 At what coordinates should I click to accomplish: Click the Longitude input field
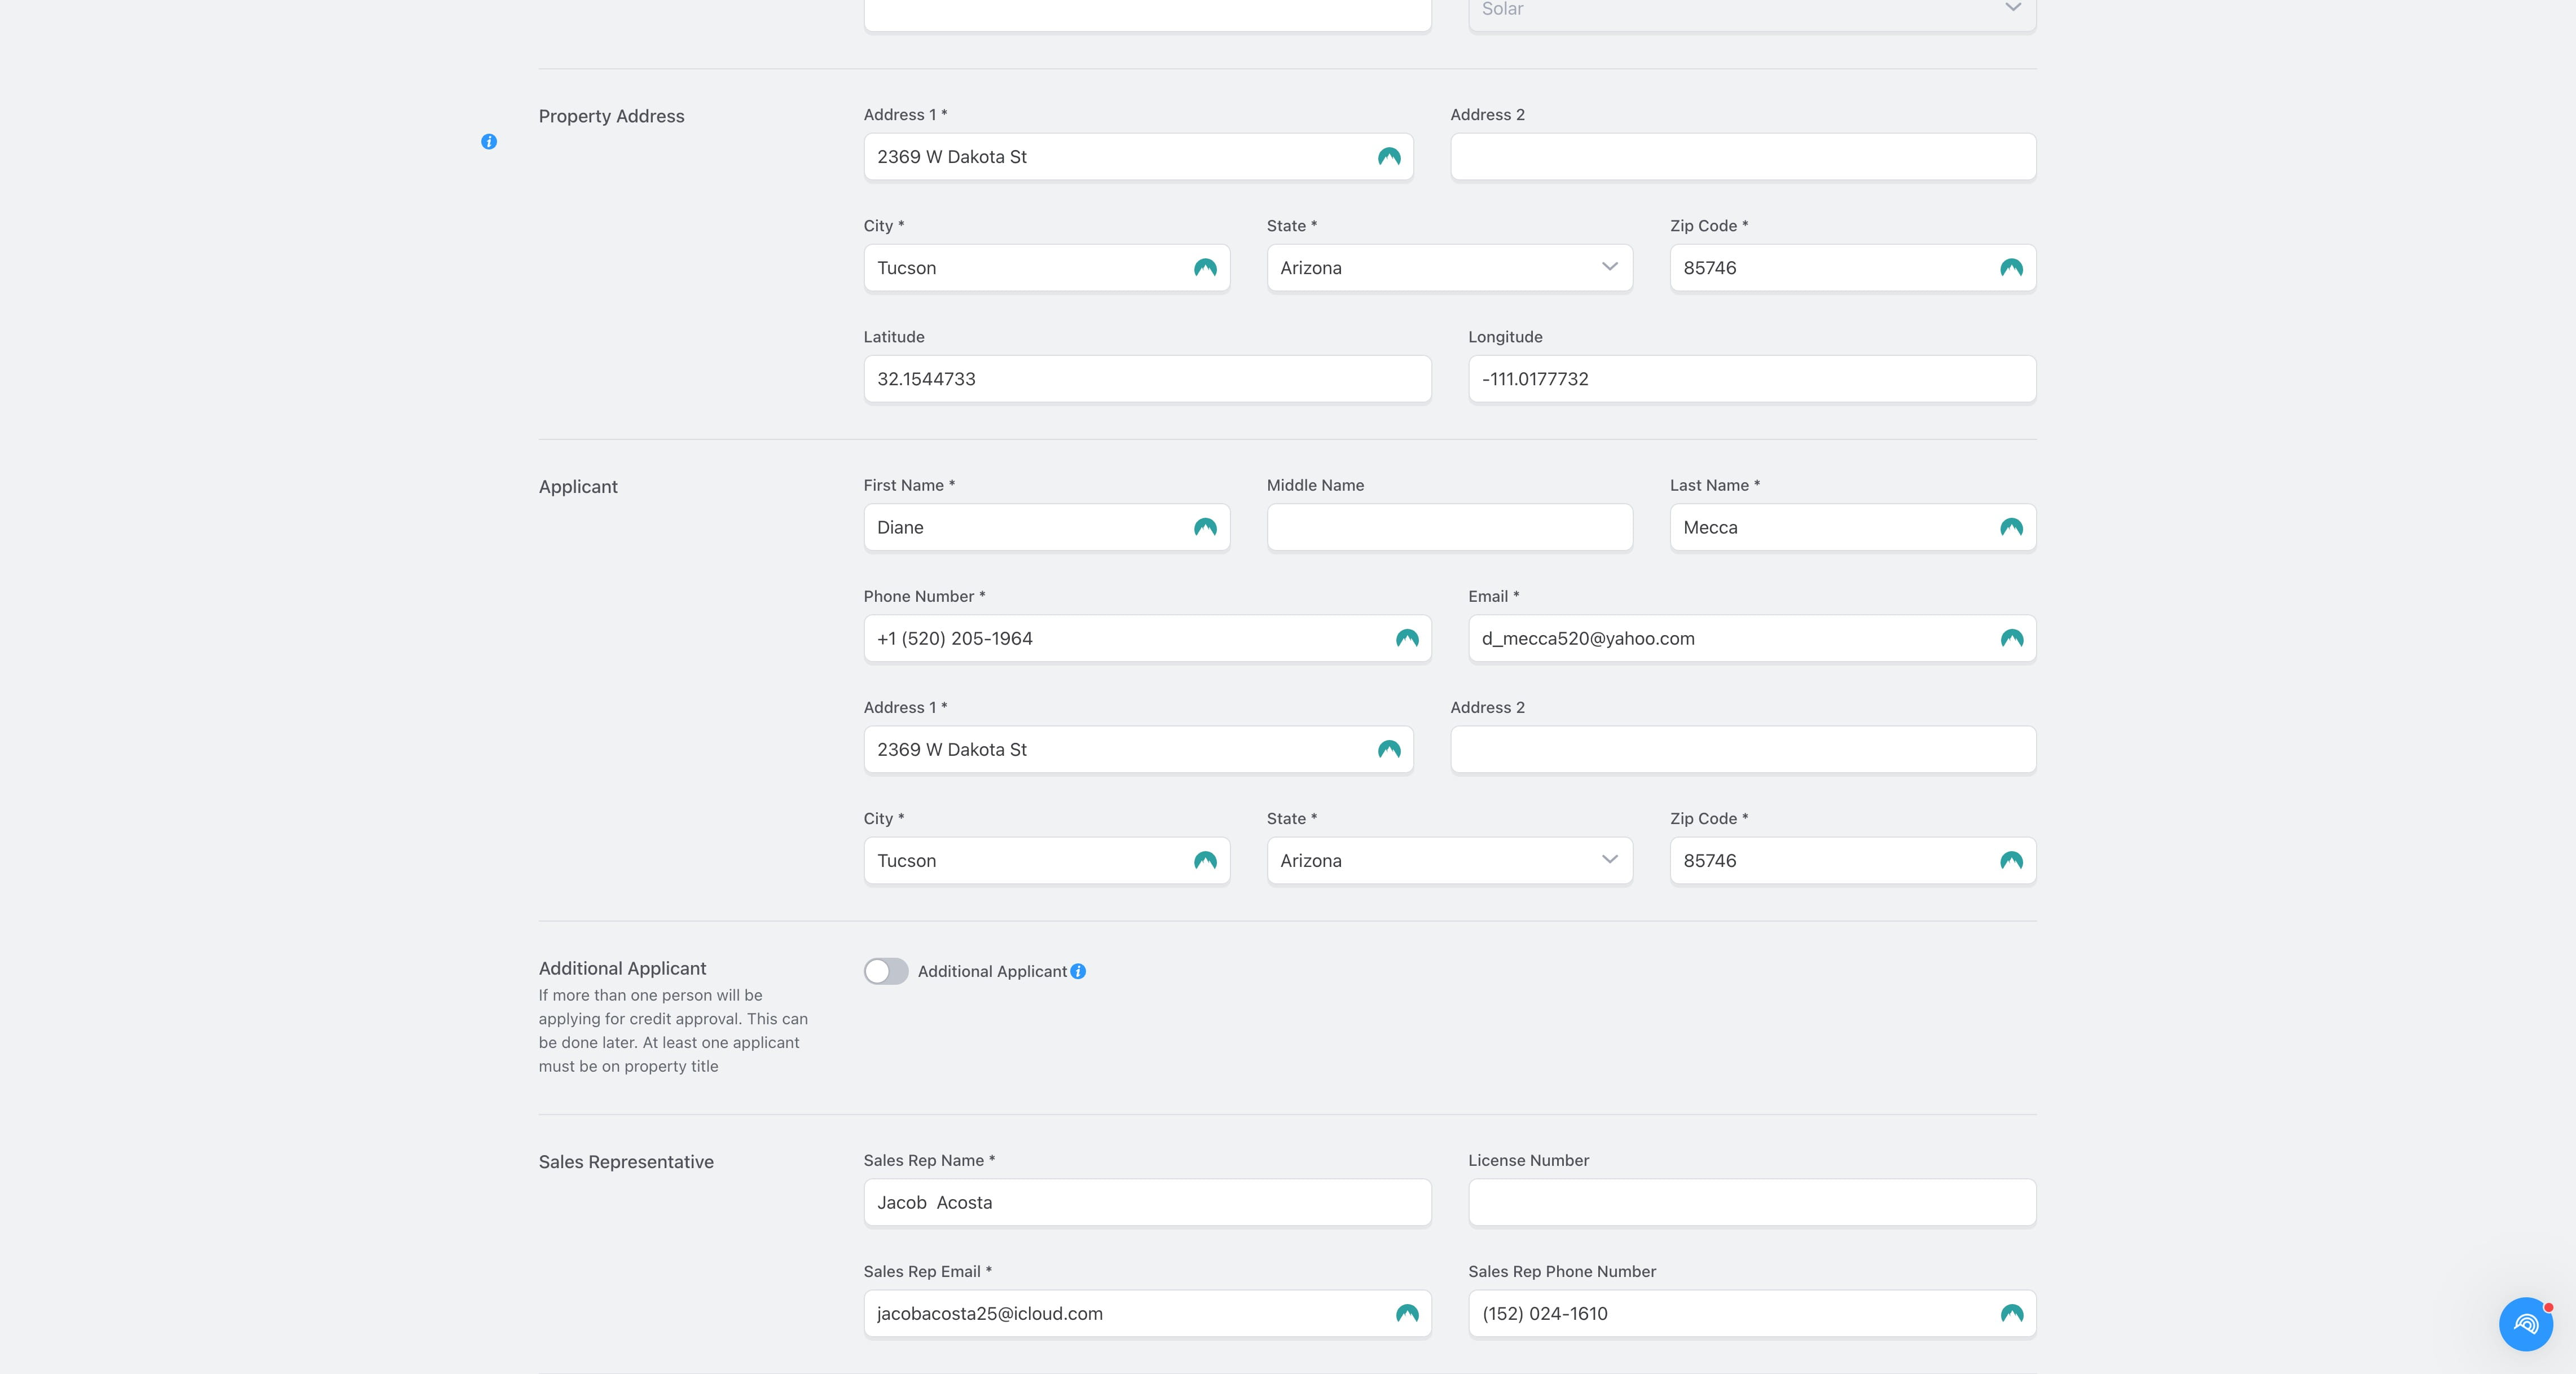click(1751, 379)
